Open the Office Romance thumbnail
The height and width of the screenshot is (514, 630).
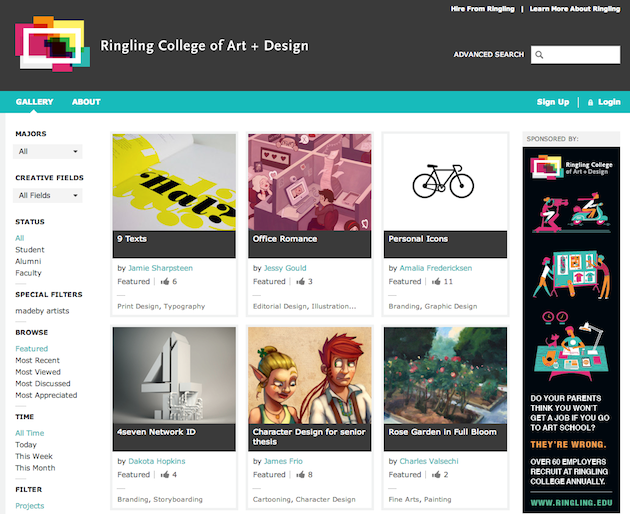point(310,182)
